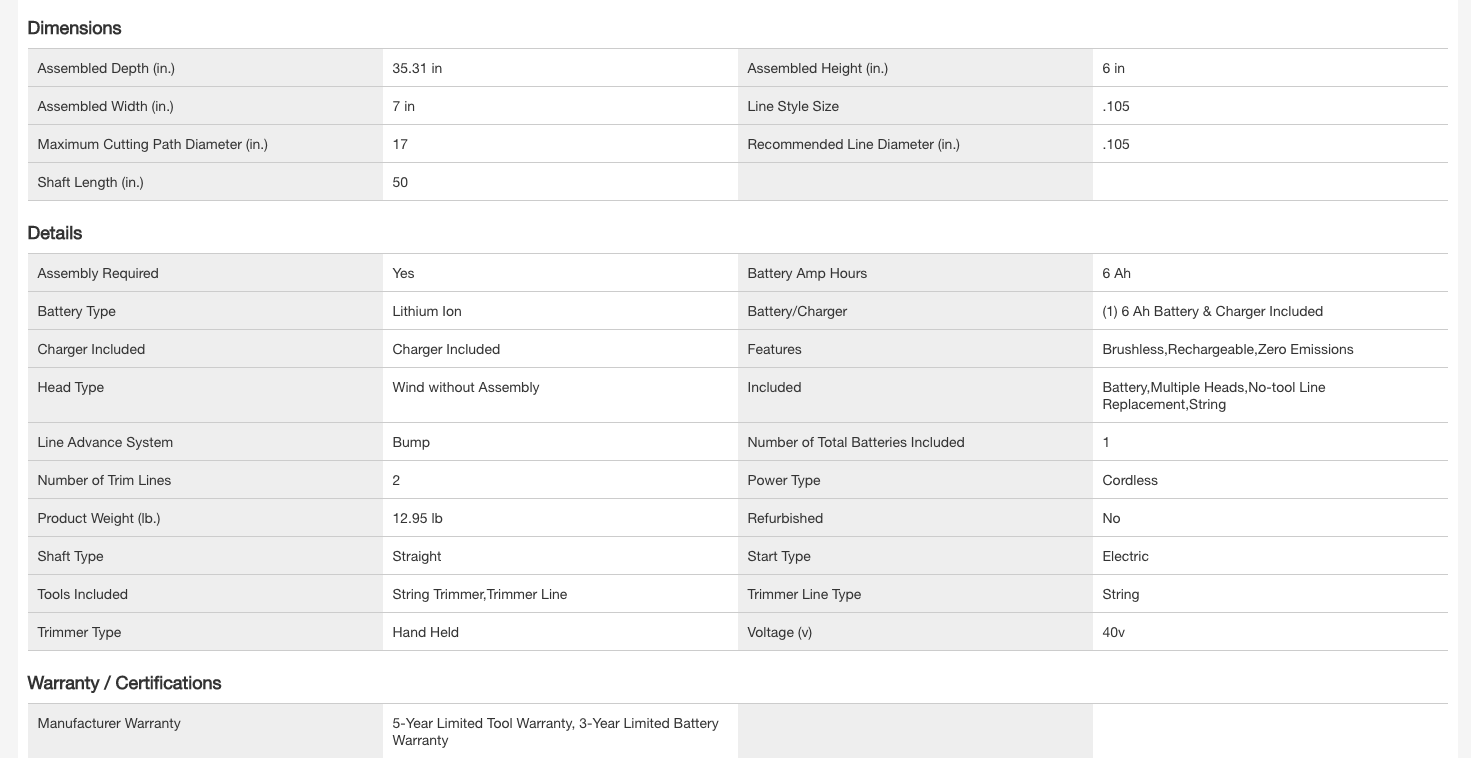Click the Brushless, Rechargeable, Zero Emissions features text
Viewport: 1471px width, 758px height.
tap(1227, 349)
